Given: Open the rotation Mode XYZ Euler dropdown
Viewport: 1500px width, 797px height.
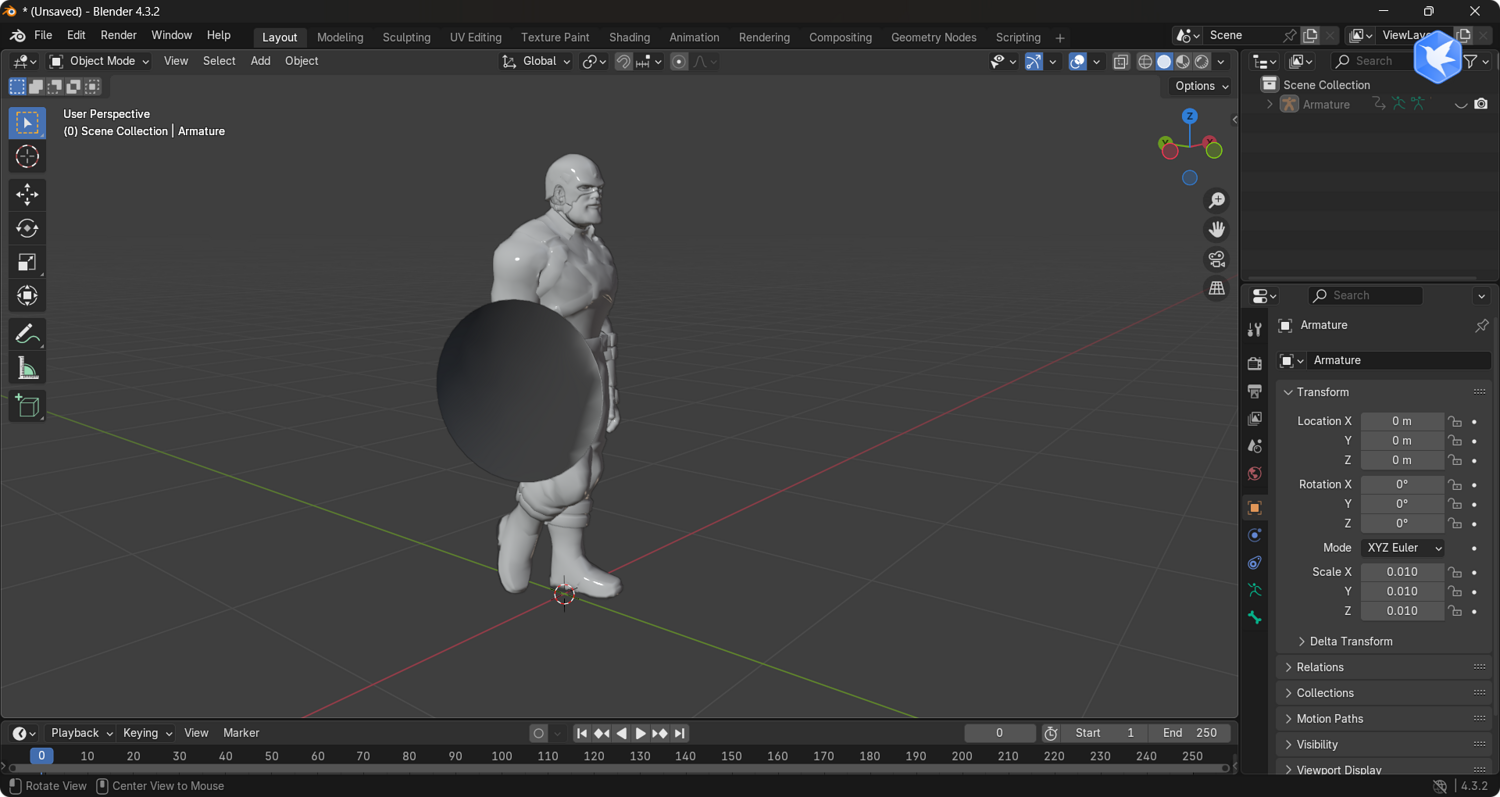Looking at the screenshot, I should pyautogui.click(x=1402, y=548).
